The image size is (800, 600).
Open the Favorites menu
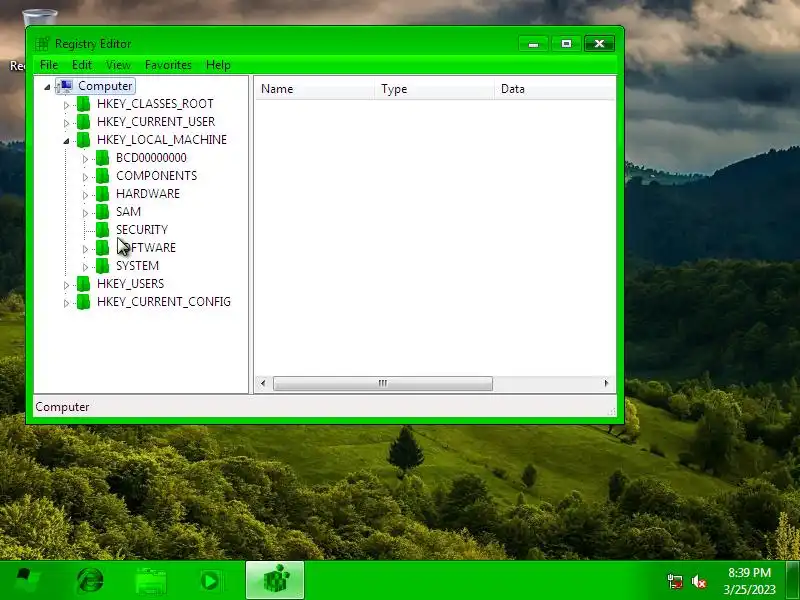tap(168, 65)
